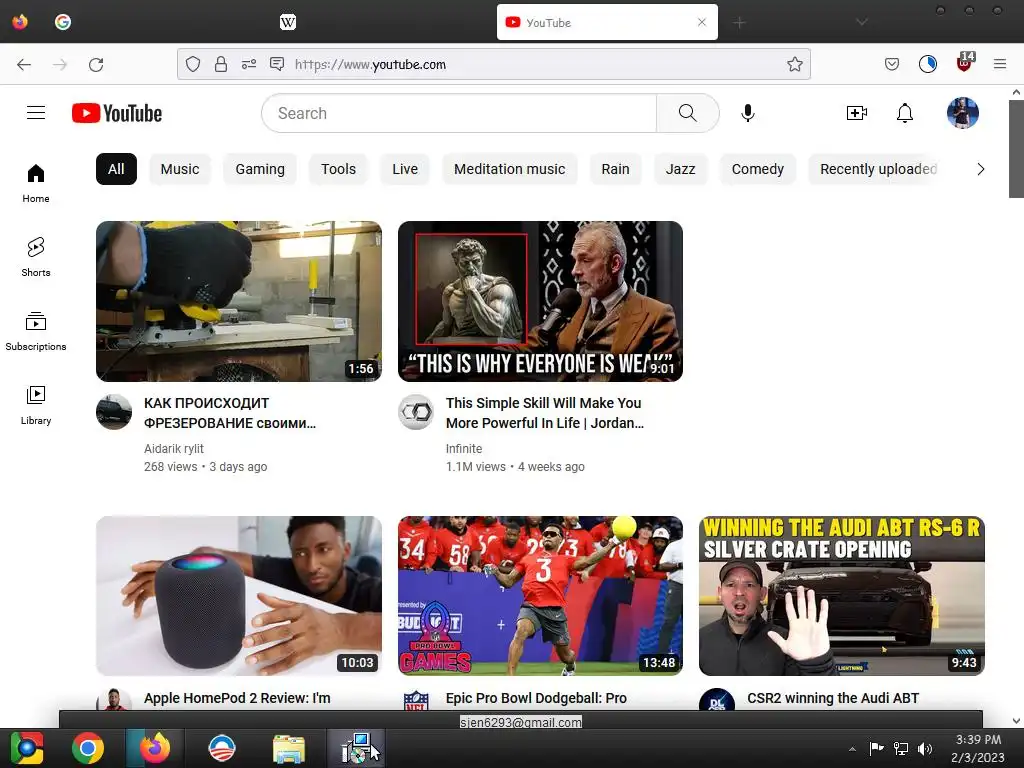Select the Live filter chip

(405, 169)
